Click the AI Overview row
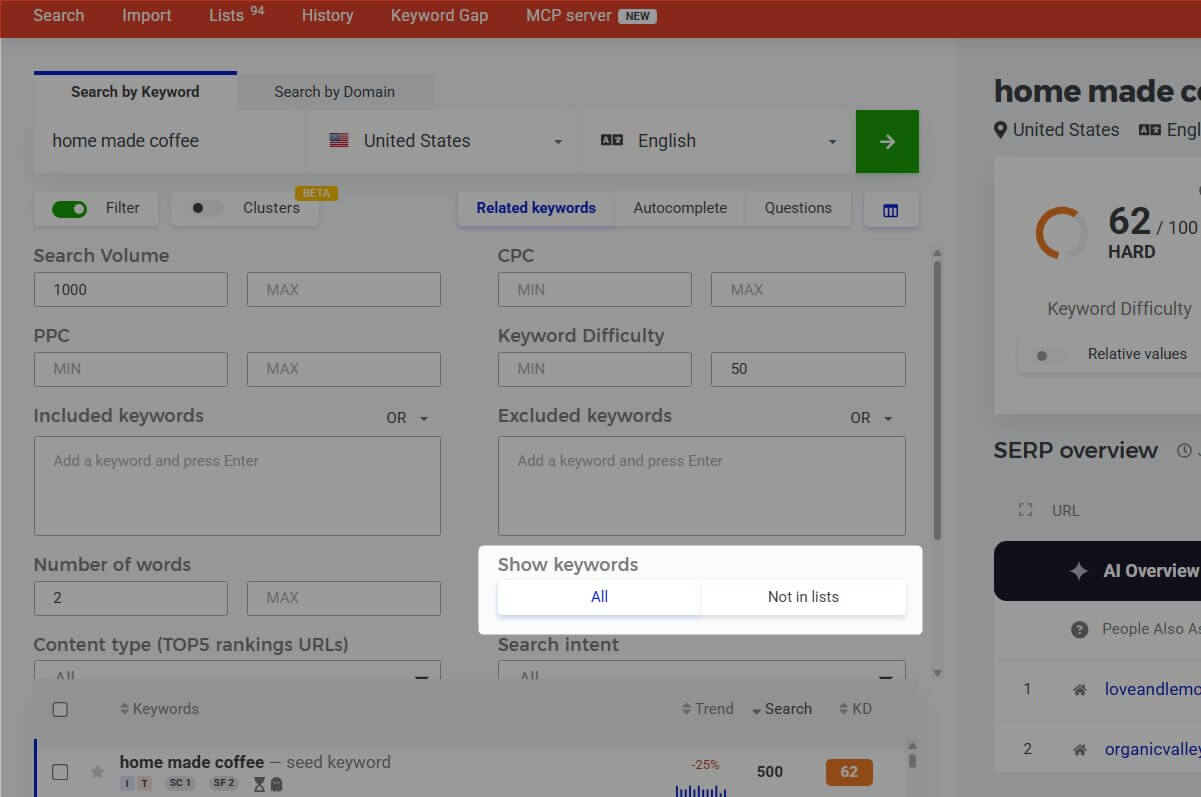Viewport: 1201px width, 797px height. pos(1097,571)
